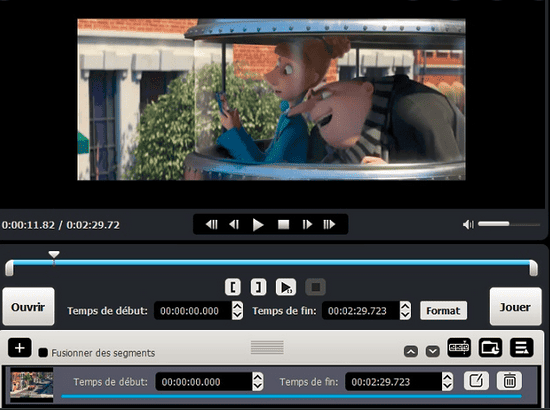
Task: Click the Format button
Action: coord(443,310)
